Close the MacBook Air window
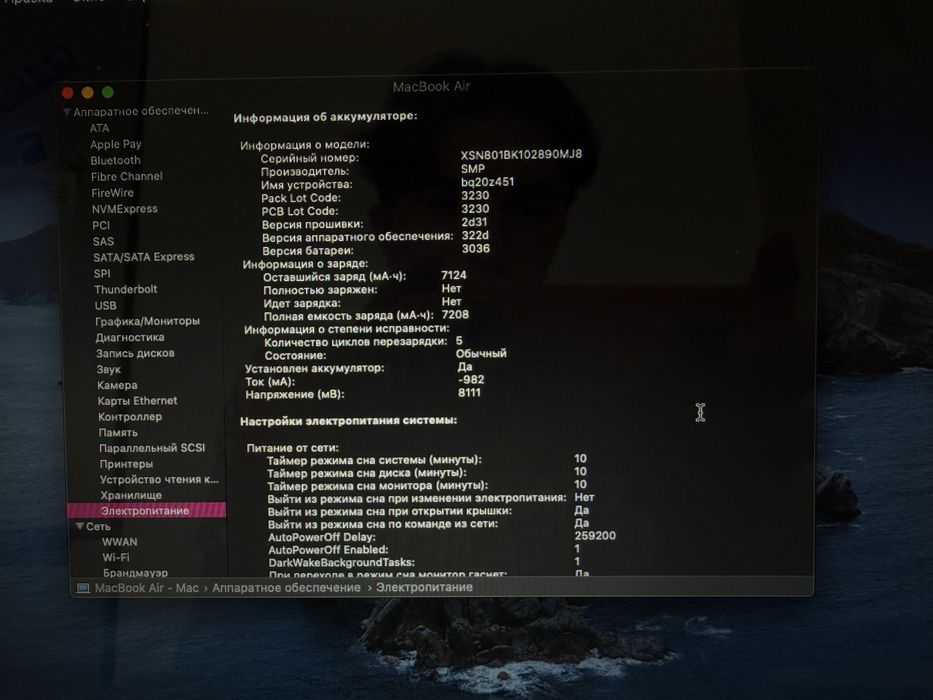Screen dimensions: 933x700 [x=67, y=93]
